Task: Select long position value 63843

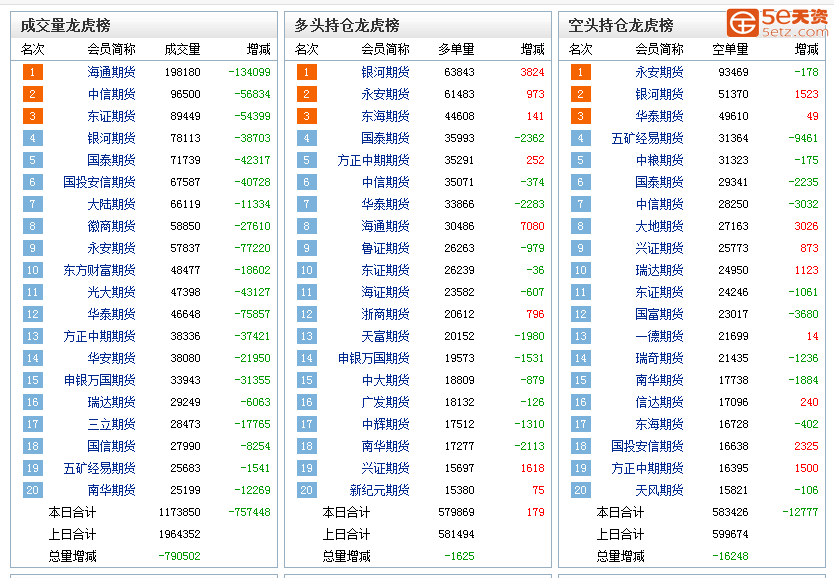Action: [459, 72]
